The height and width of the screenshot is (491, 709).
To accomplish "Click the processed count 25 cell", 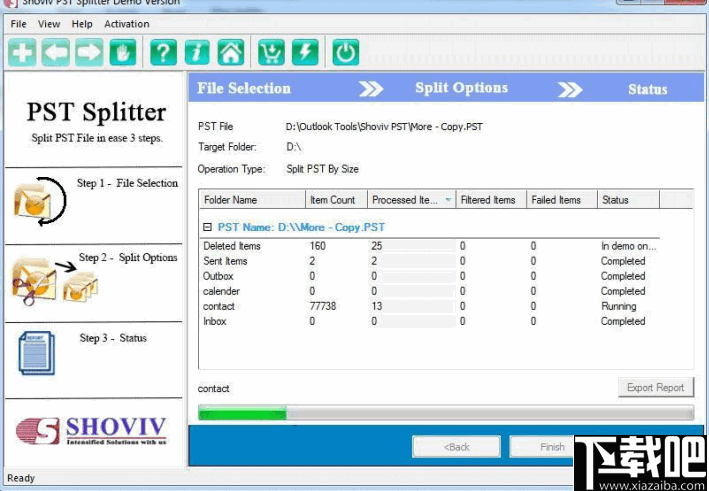I will pyautogui.click(x=377, y=246).
